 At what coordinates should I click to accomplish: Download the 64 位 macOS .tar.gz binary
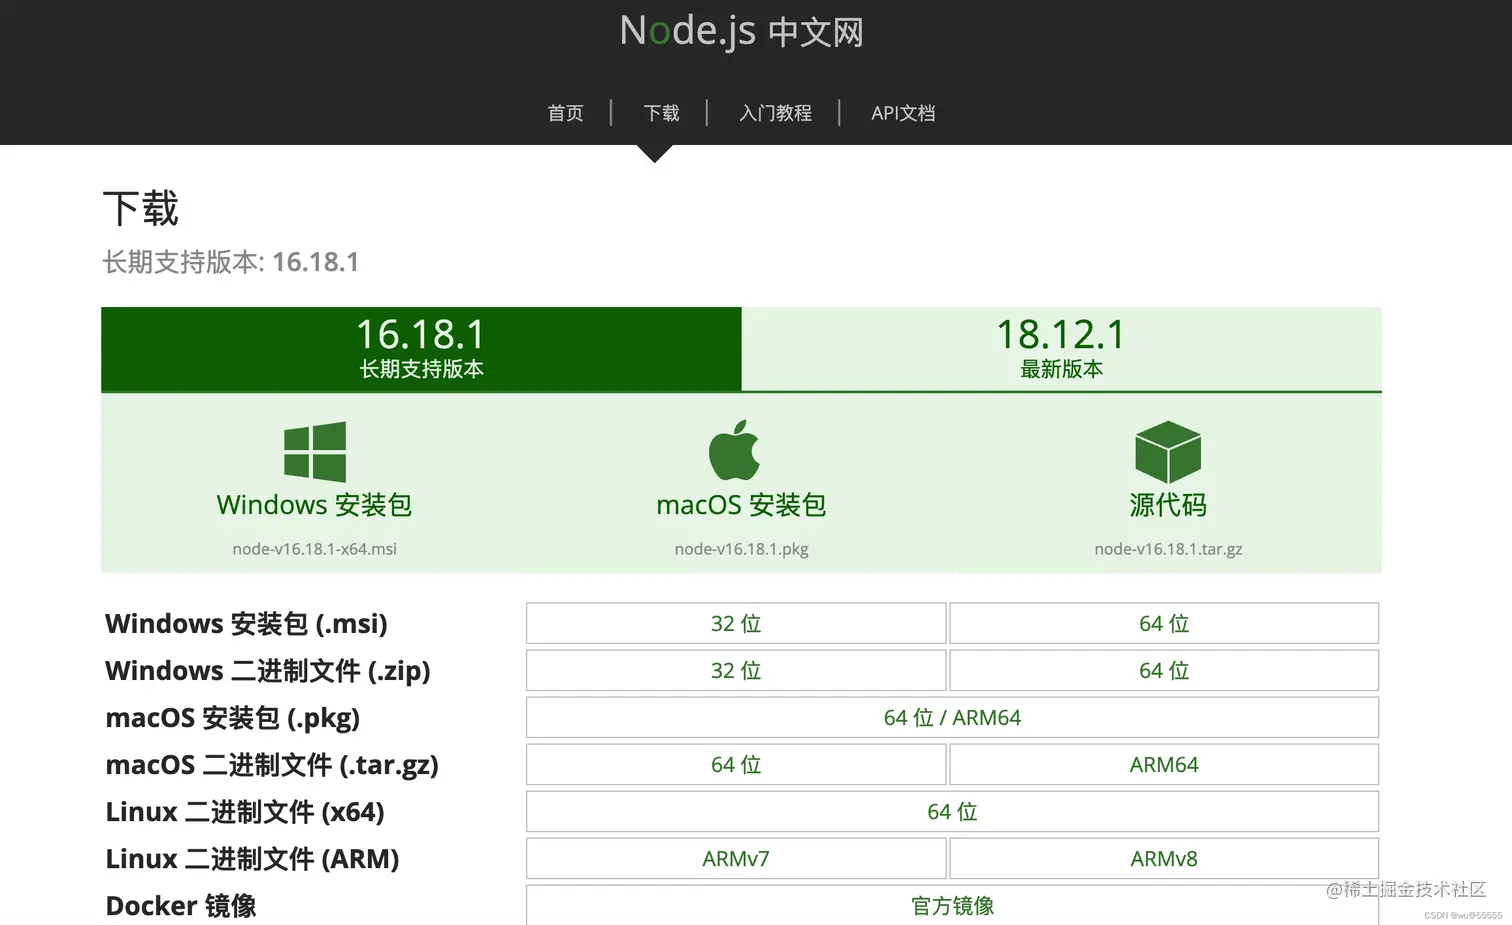coord(736,764)
